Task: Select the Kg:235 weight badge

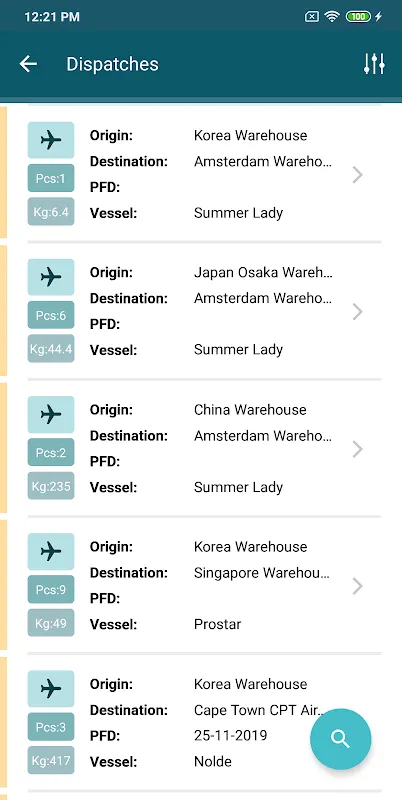Action: (x=51, y=486)
